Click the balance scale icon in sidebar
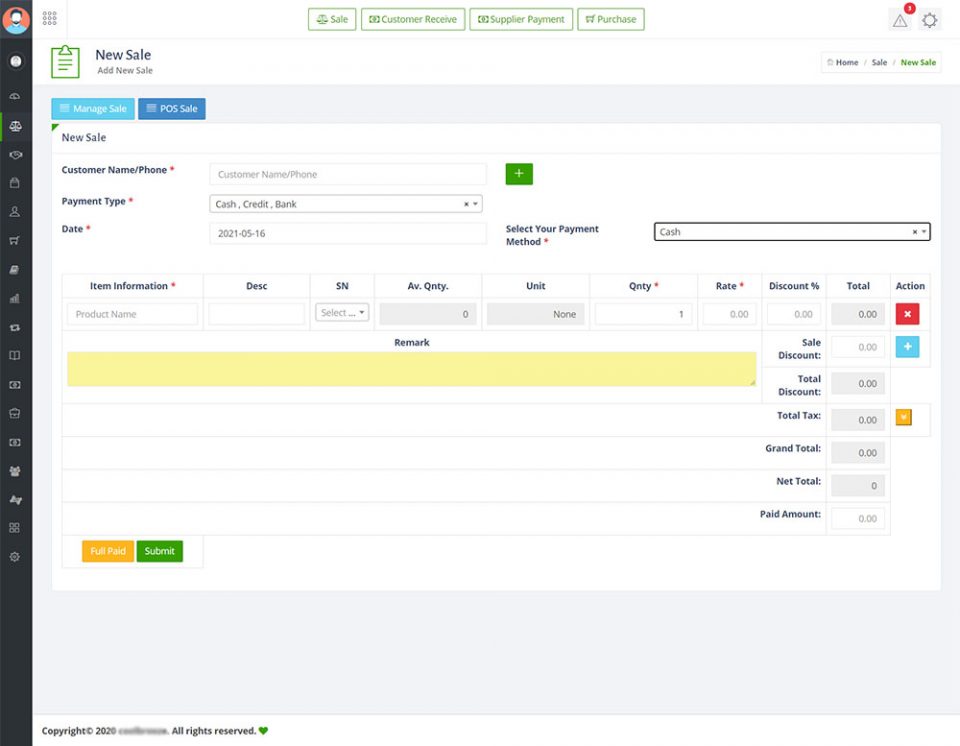The width and height of the screenshot is (960, 746). pos(15,126)
